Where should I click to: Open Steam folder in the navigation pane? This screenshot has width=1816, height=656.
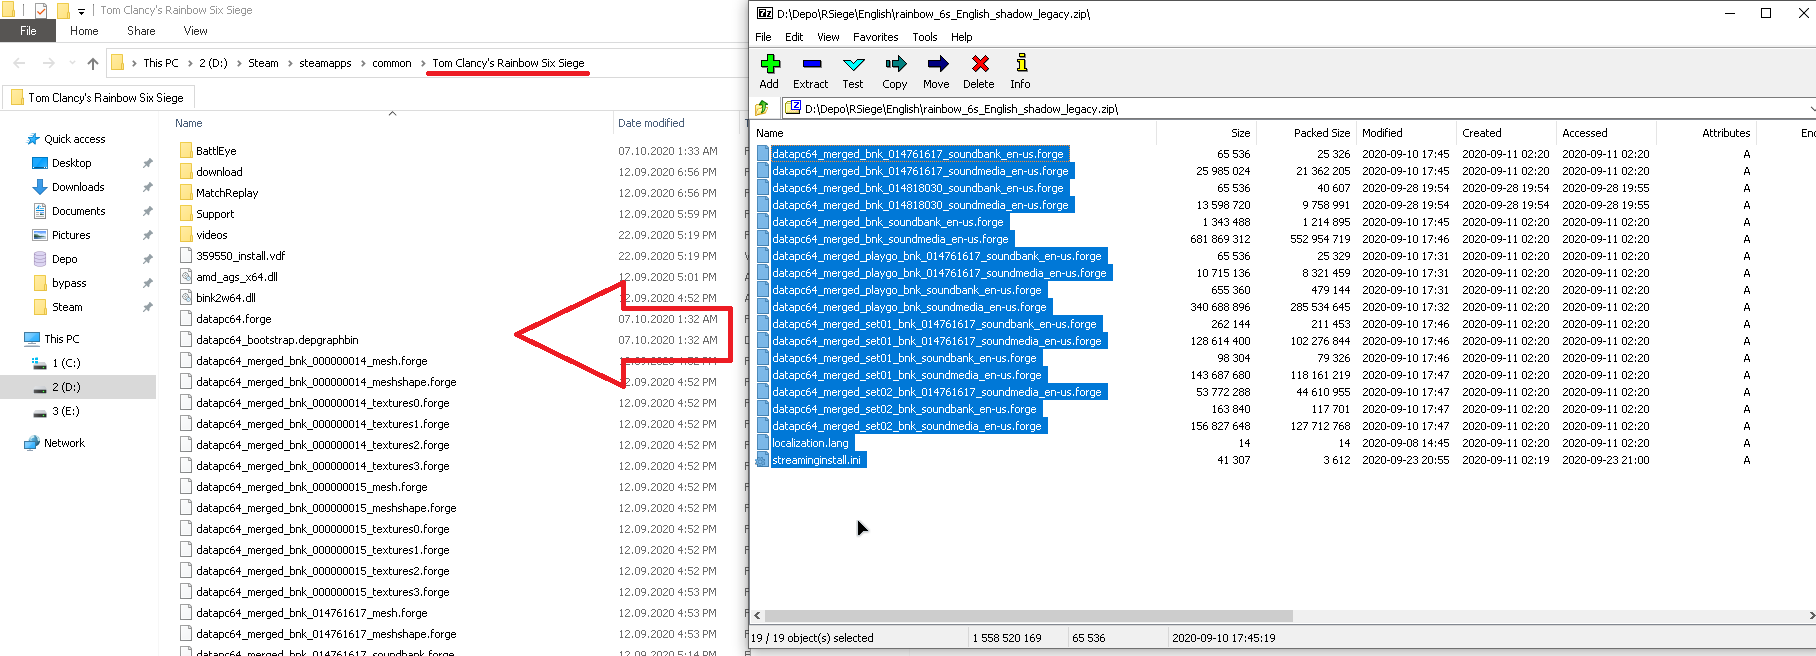67,307
